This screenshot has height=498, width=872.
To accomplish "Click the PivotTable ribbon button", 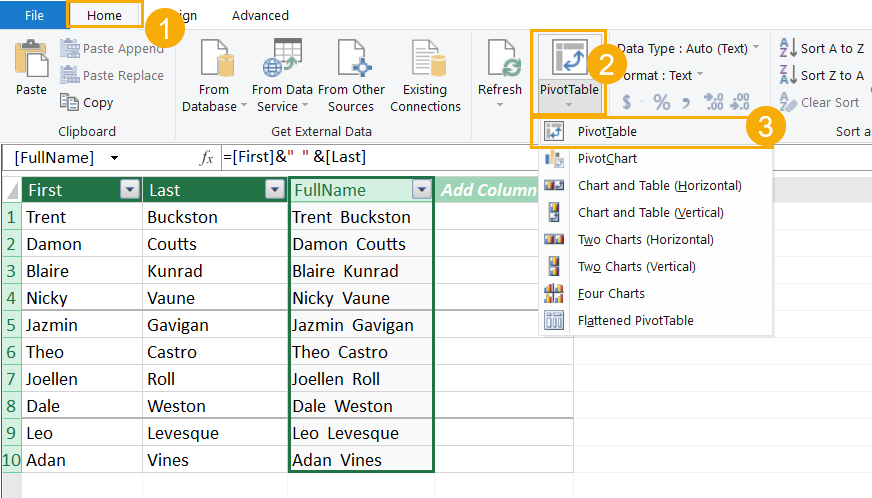I will (x=569, y=72).
